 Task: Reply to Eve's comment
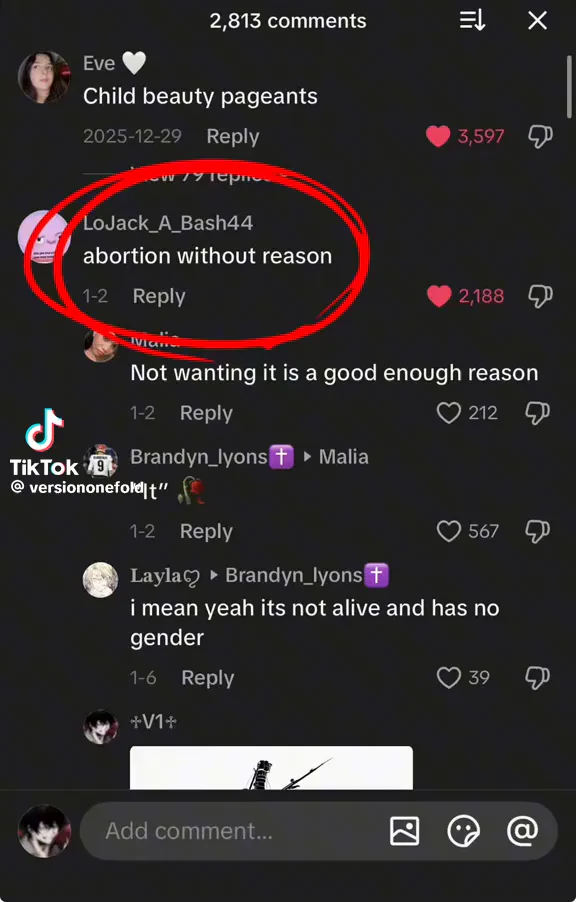pos(233,136)
